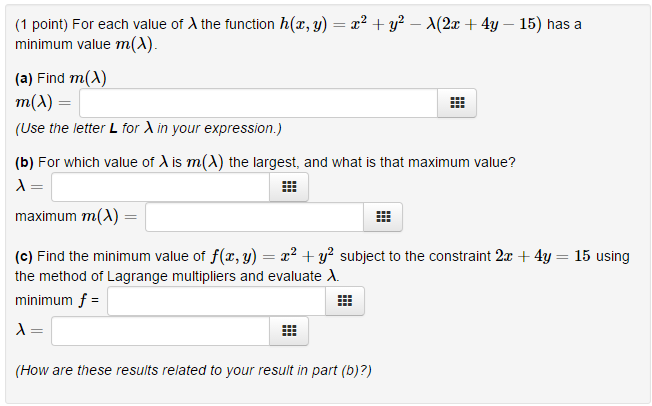652x406 pixels.
Task: Open equation editor icon for part (b) λ
Action: click(x=289, y=187)
